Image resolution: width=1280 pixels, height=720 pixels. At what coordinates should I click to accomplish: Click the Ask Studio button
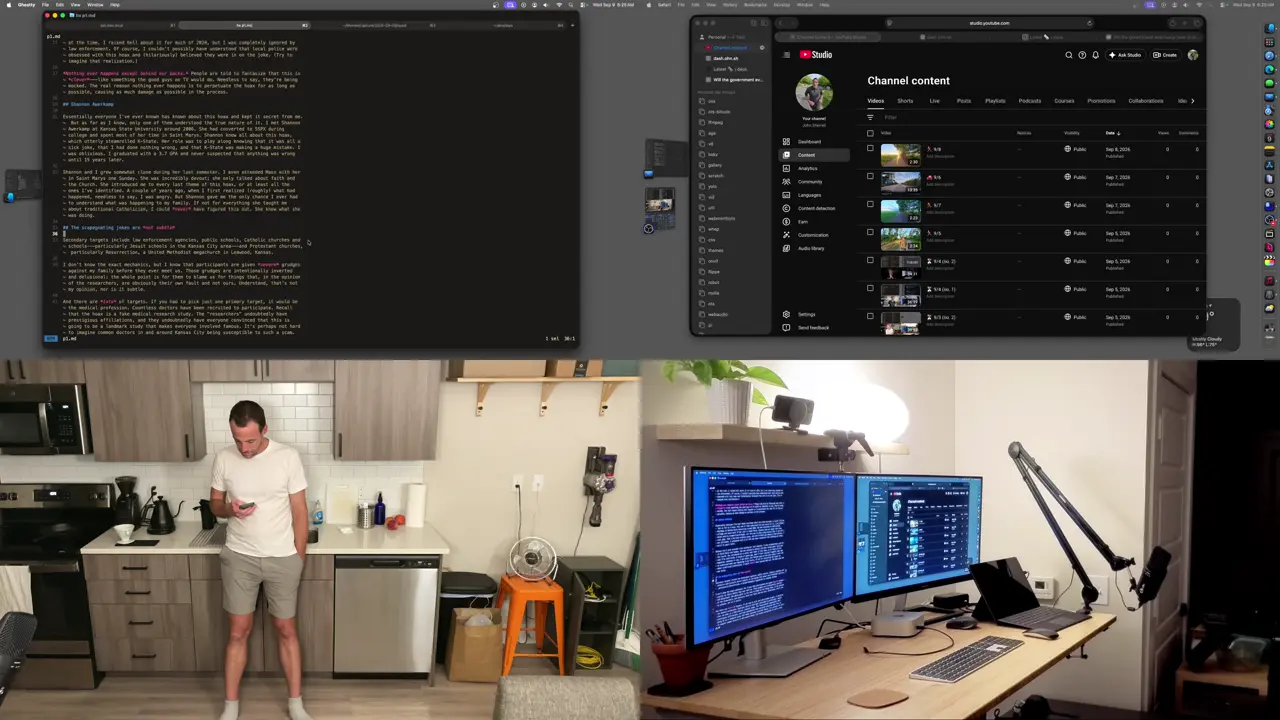click(x=1125, y=55)
